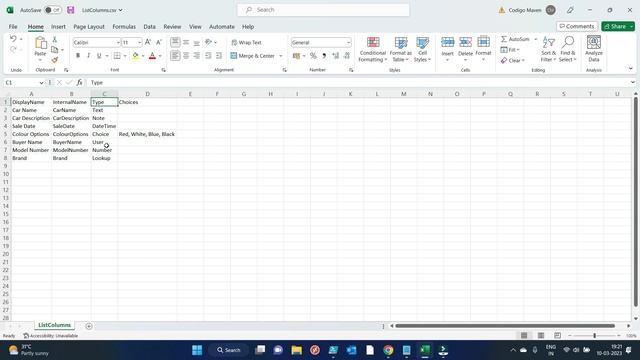Toggle Underline formatting

(x=99, y=56)
